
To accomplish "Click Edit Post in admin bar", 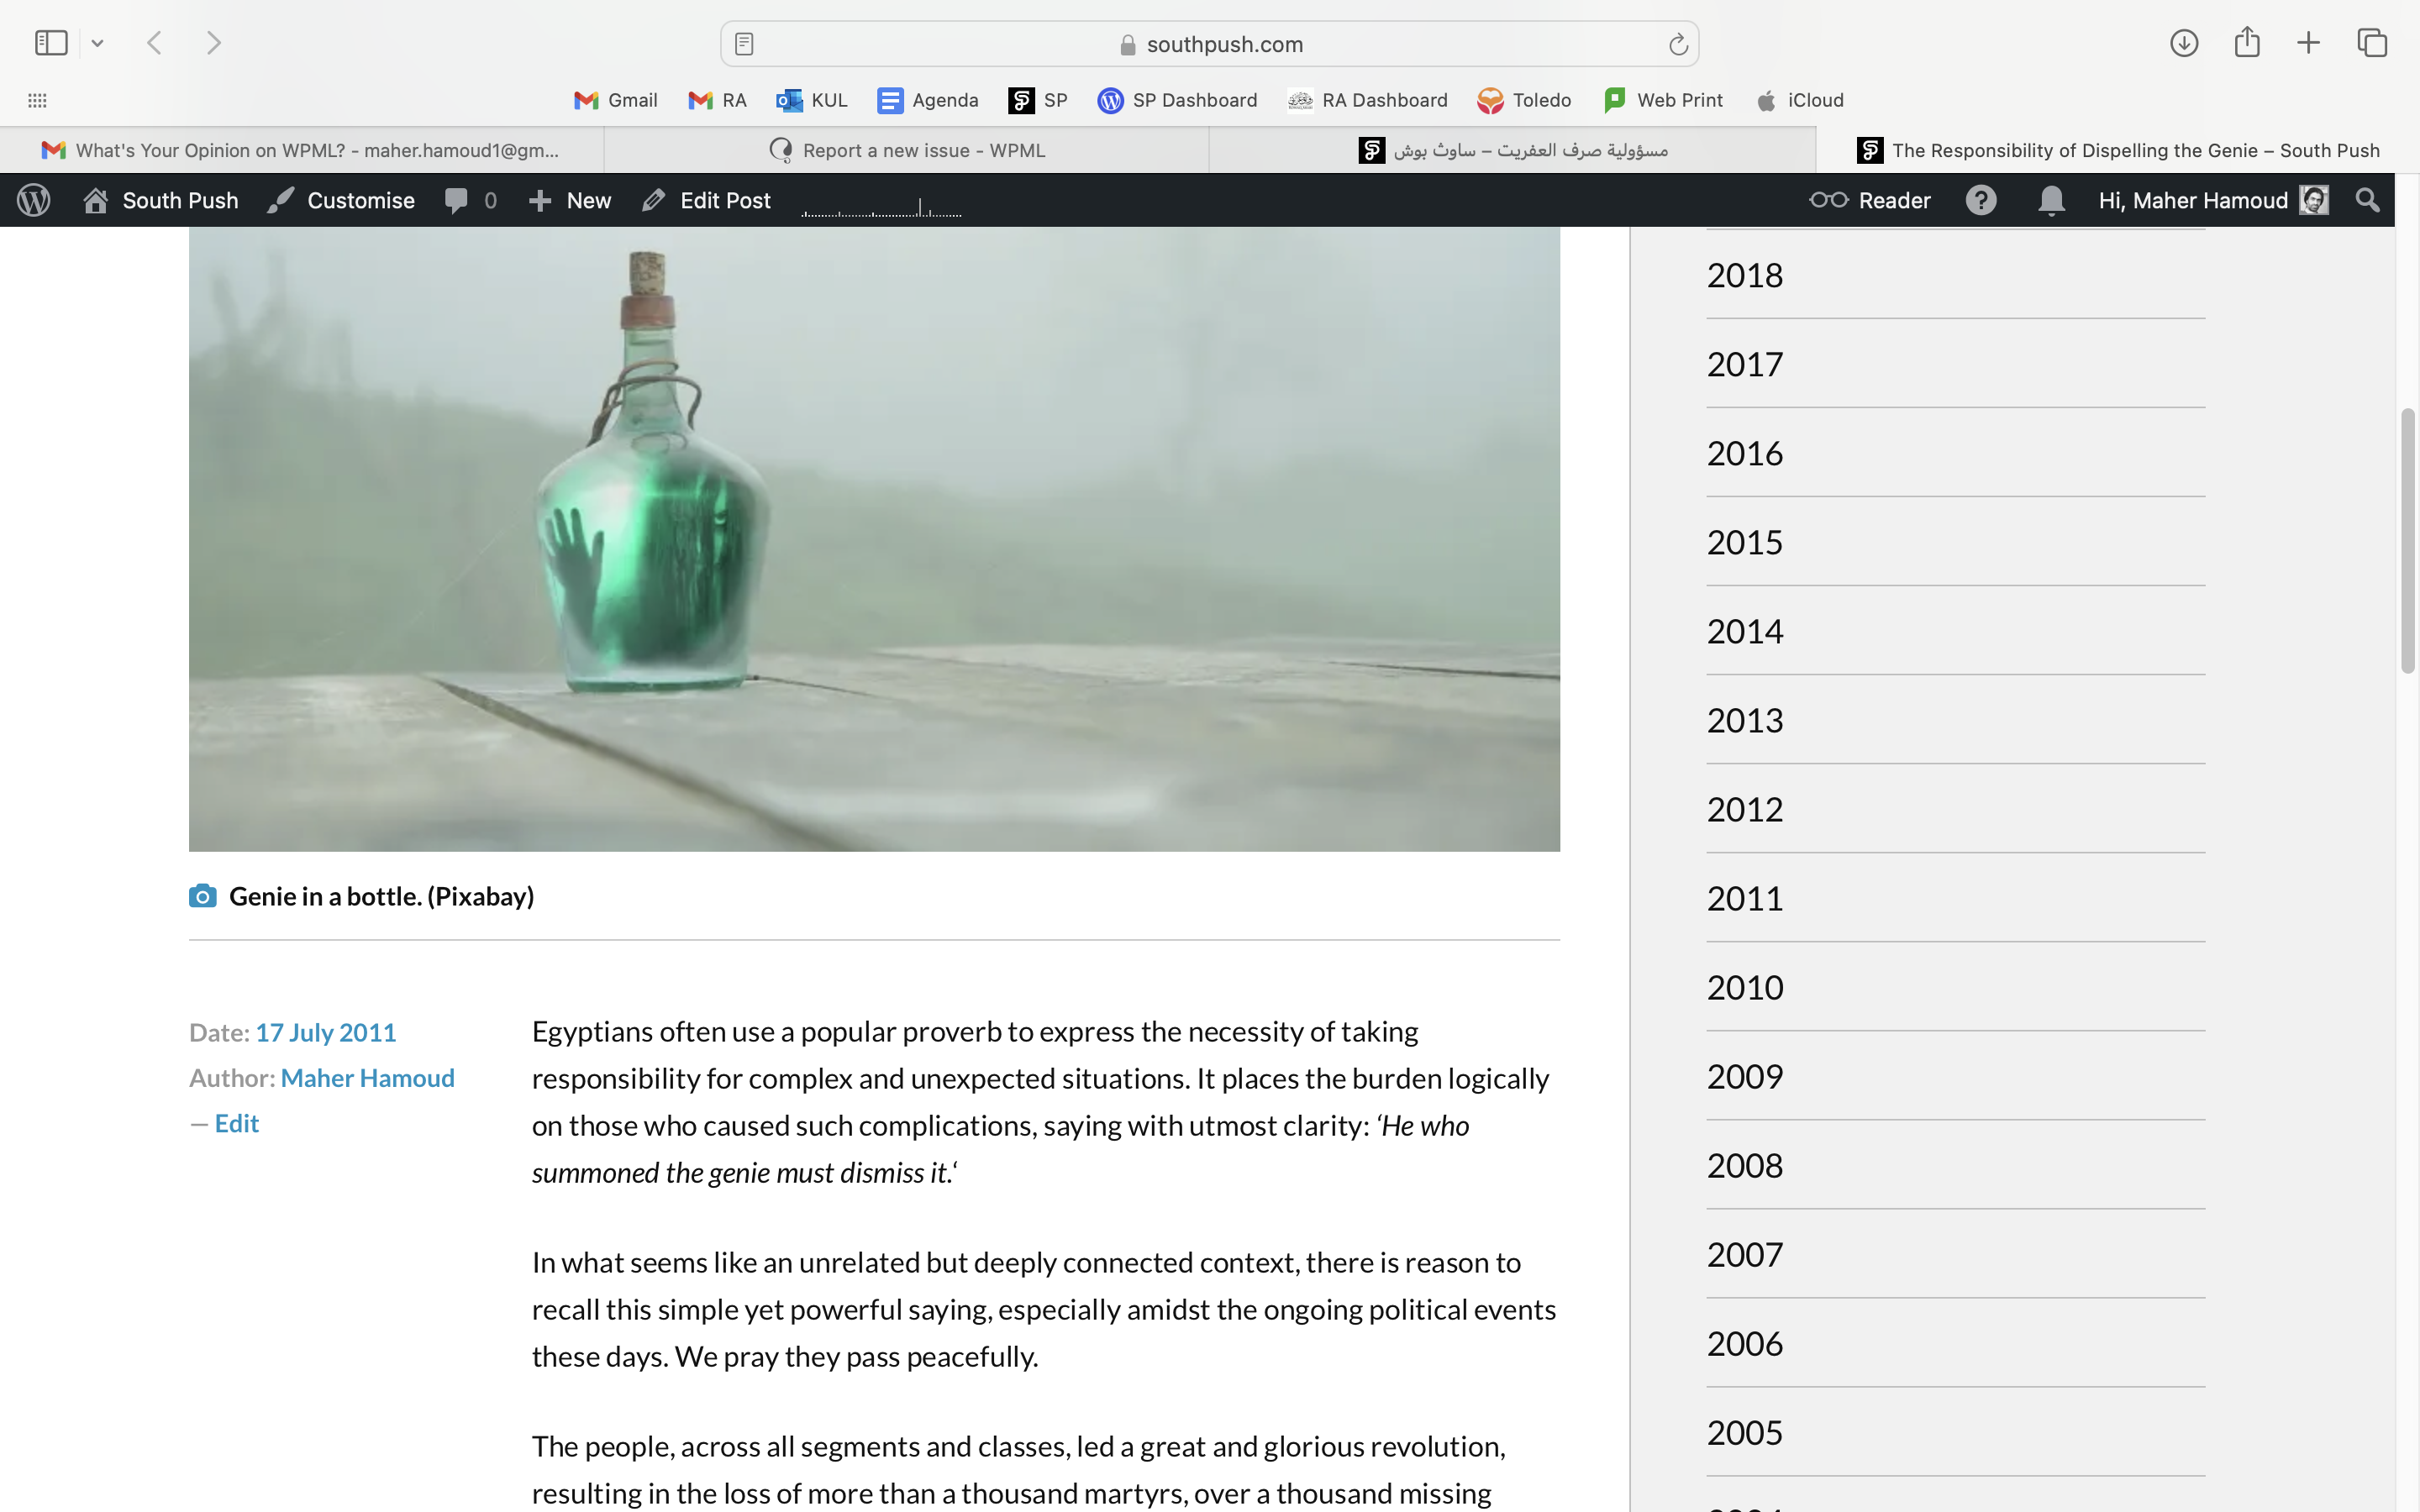I will pyautogui.click(x=706, y=200).
